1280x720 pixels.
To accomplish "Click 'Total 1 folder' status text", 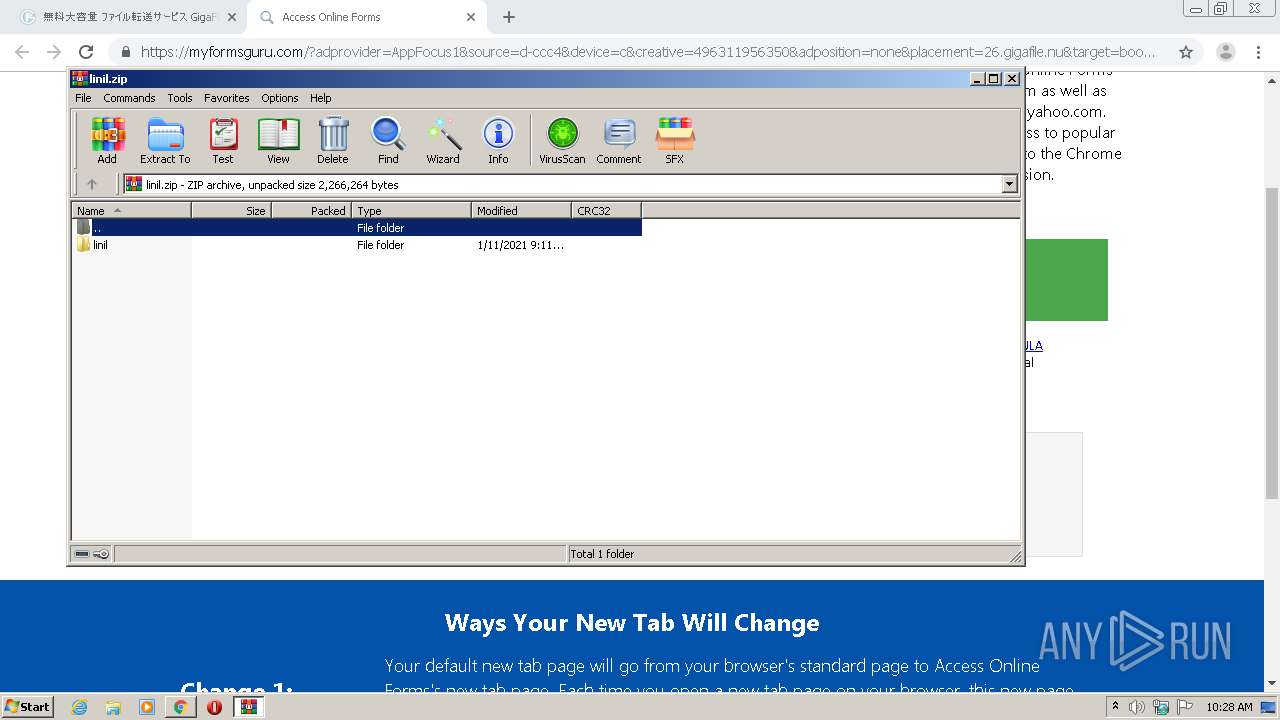I will pos(602,553).
